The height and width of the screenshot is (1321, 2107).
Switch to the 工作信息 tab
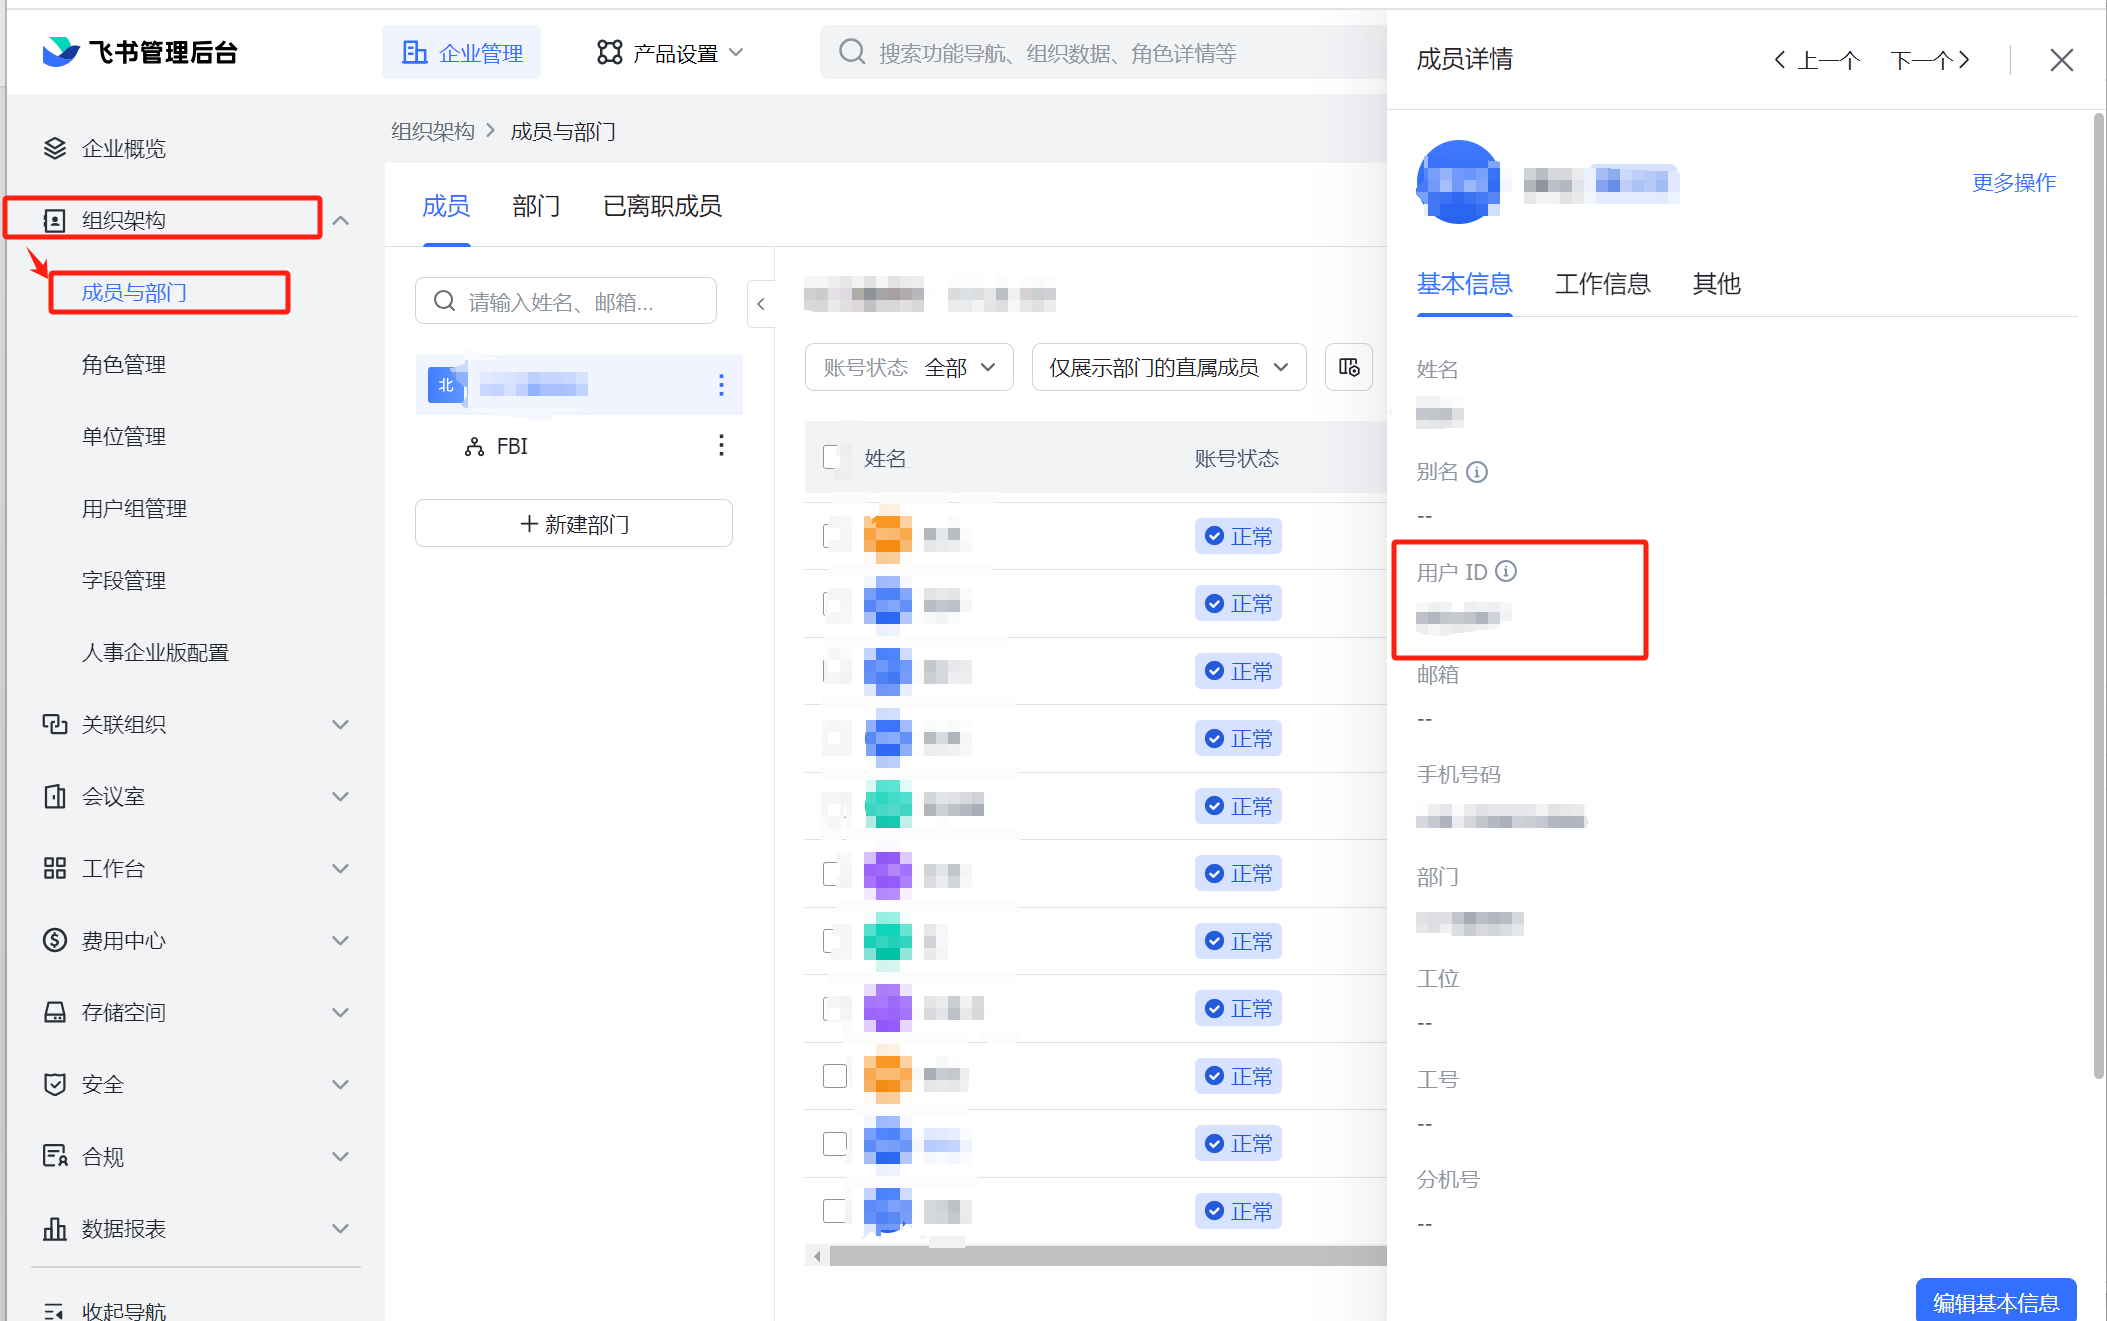(1601, 284)
